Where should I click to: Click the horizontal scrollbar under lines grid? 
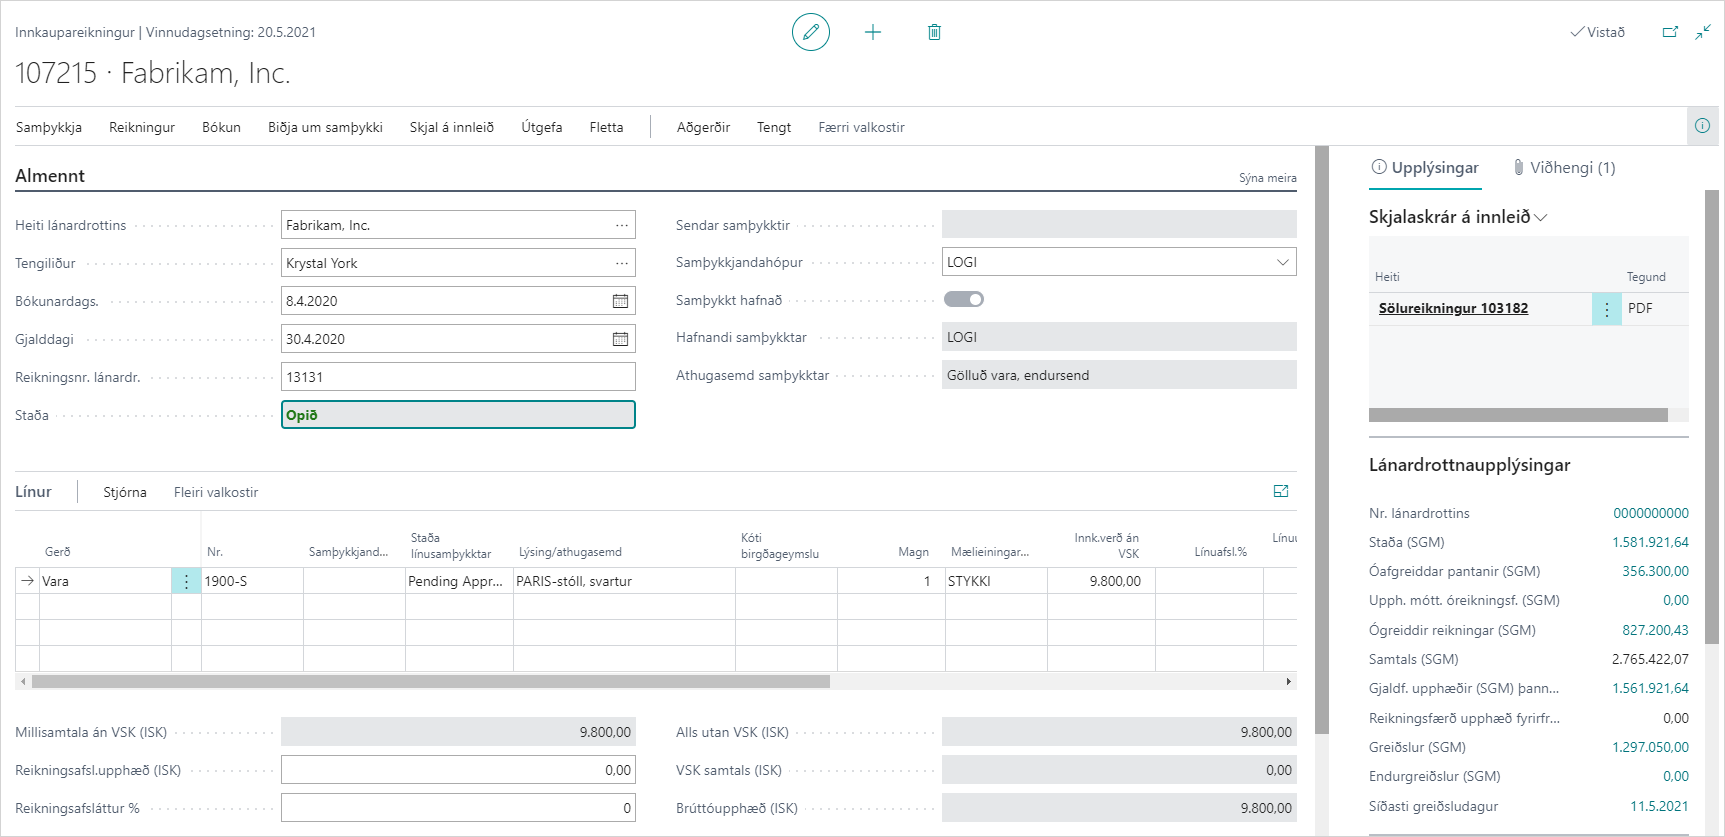click(430, 681)
